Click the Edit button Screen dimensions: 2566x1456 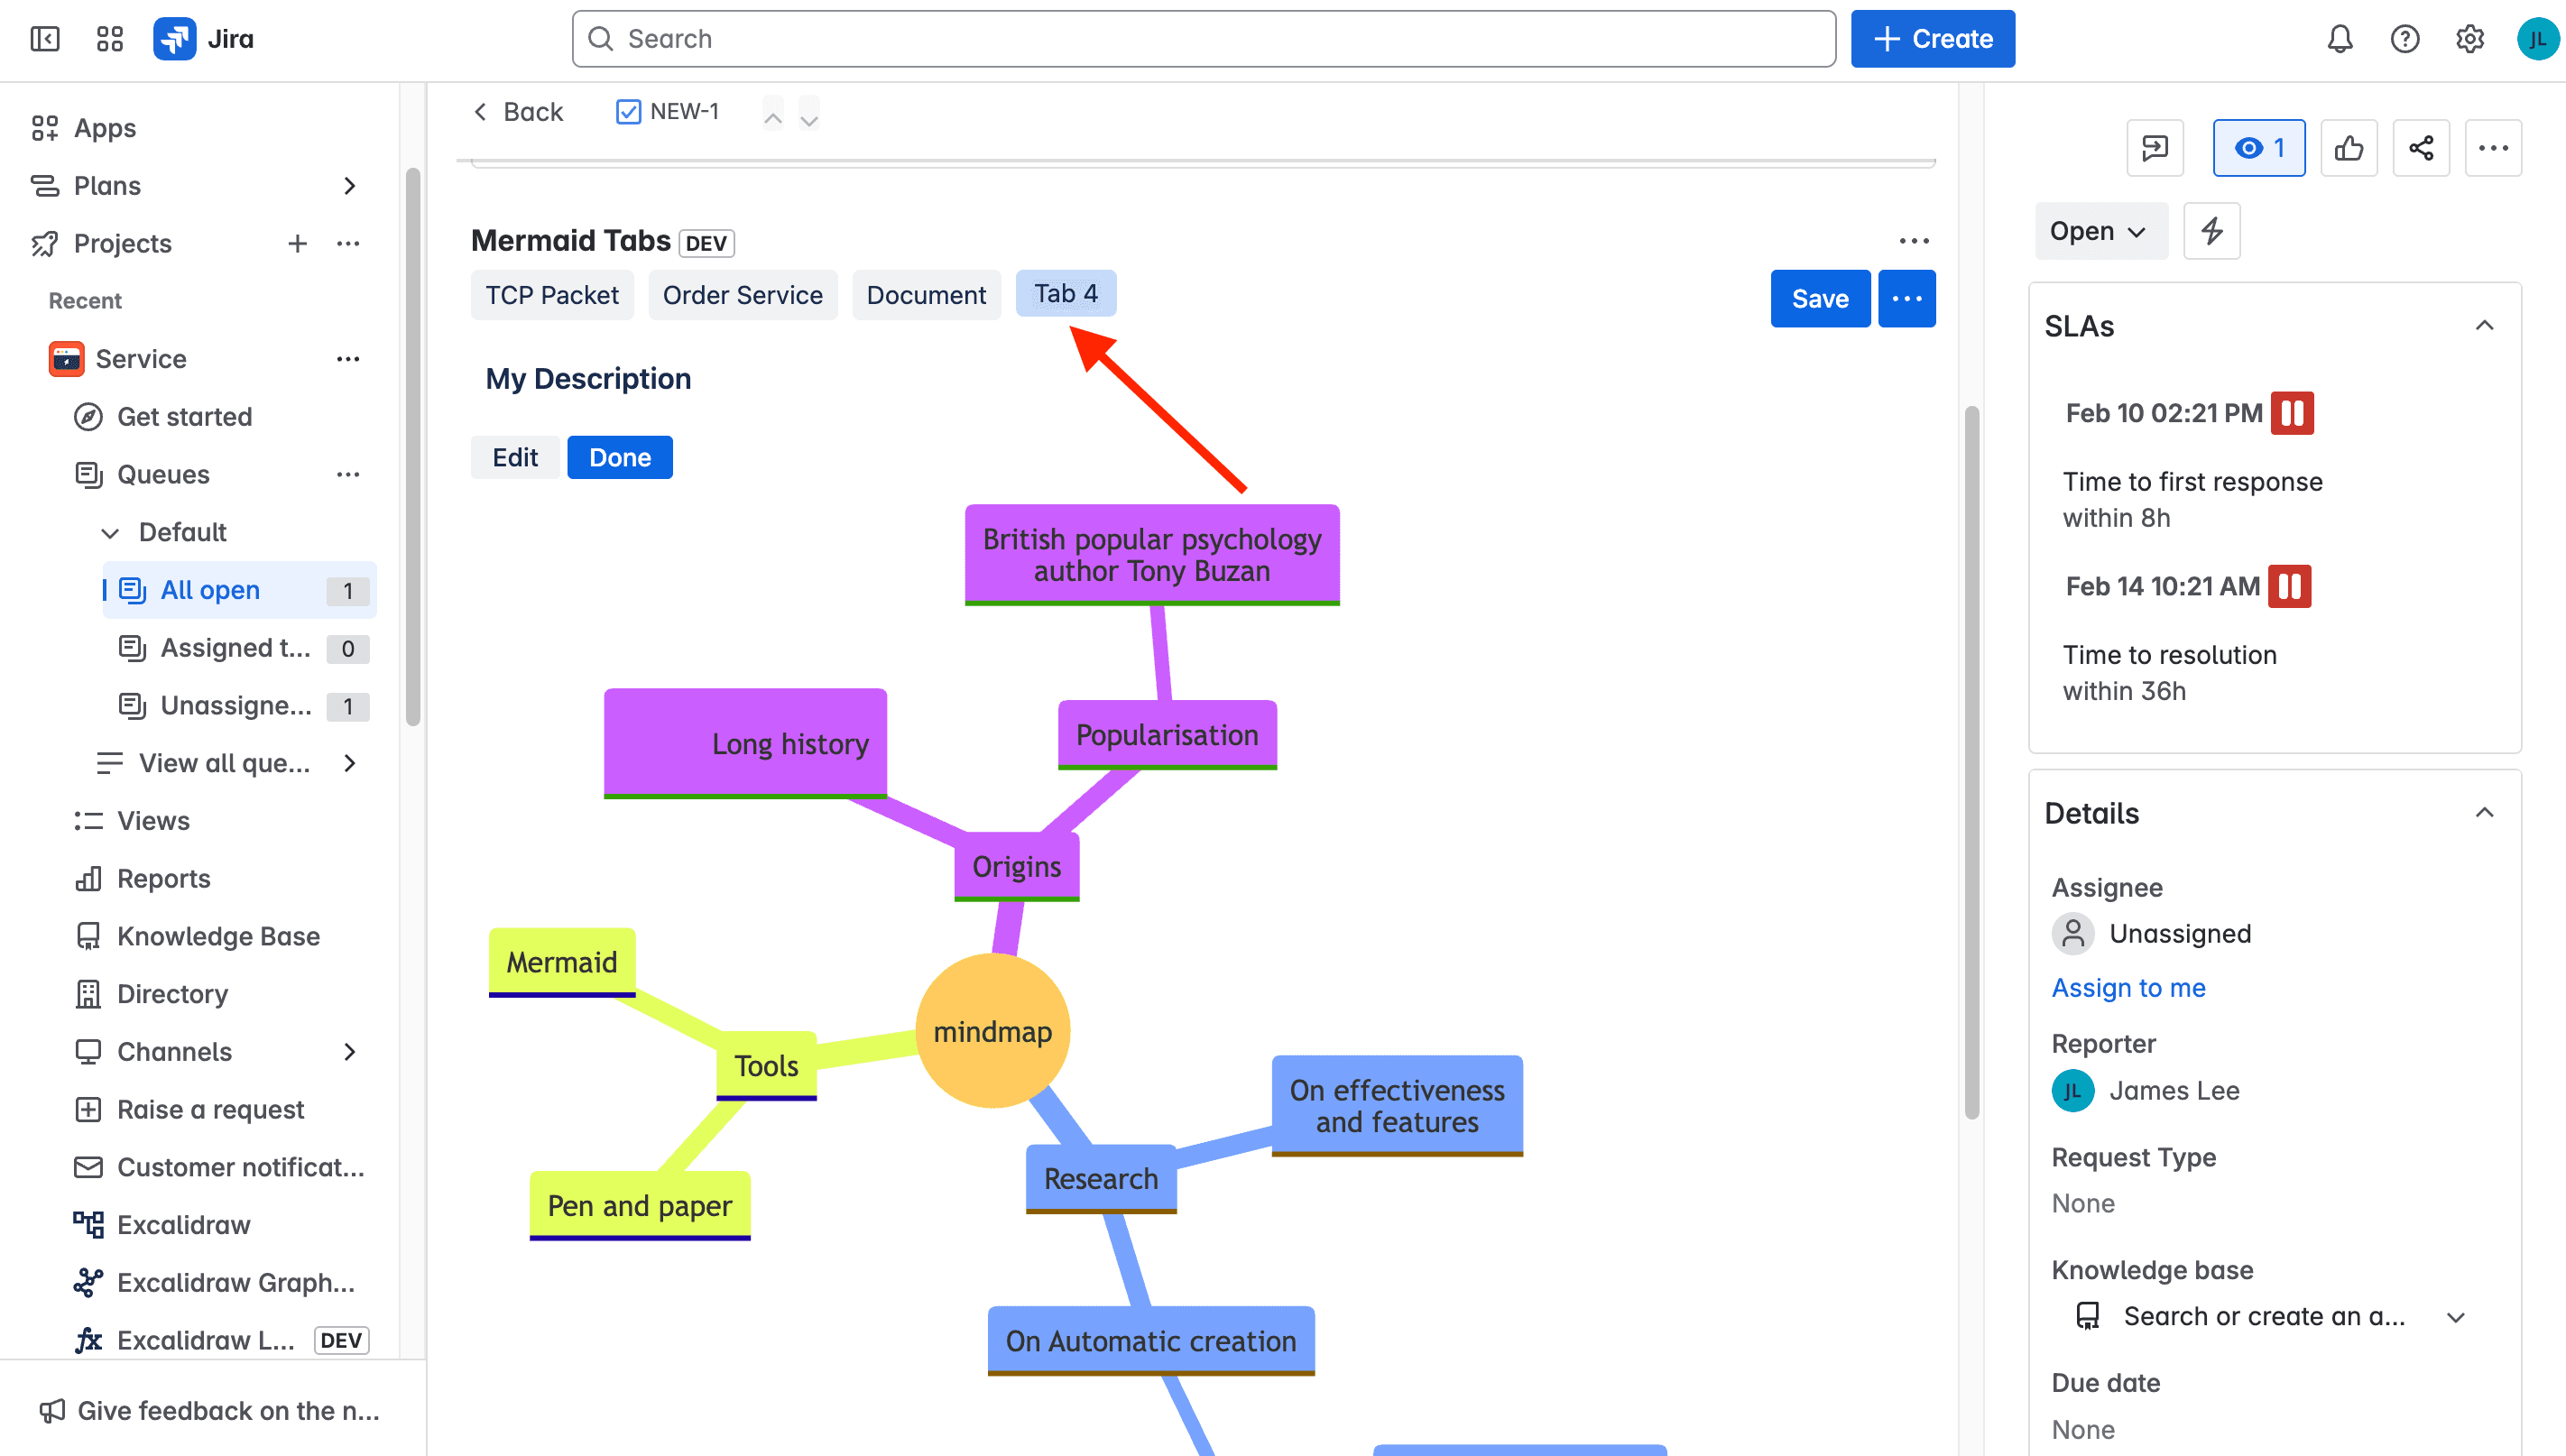[515, 457]
